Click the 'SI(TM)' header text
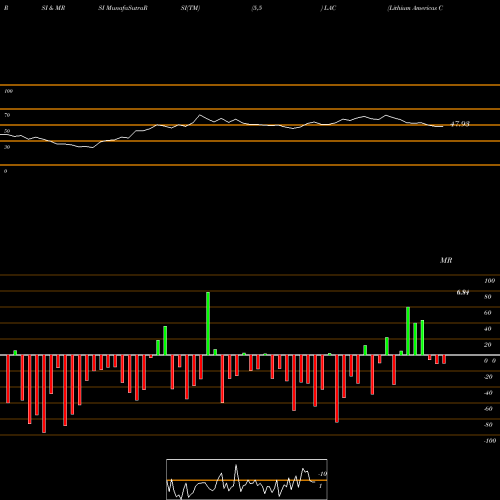Viewport: 500px width, 500px height. [190, 8]
